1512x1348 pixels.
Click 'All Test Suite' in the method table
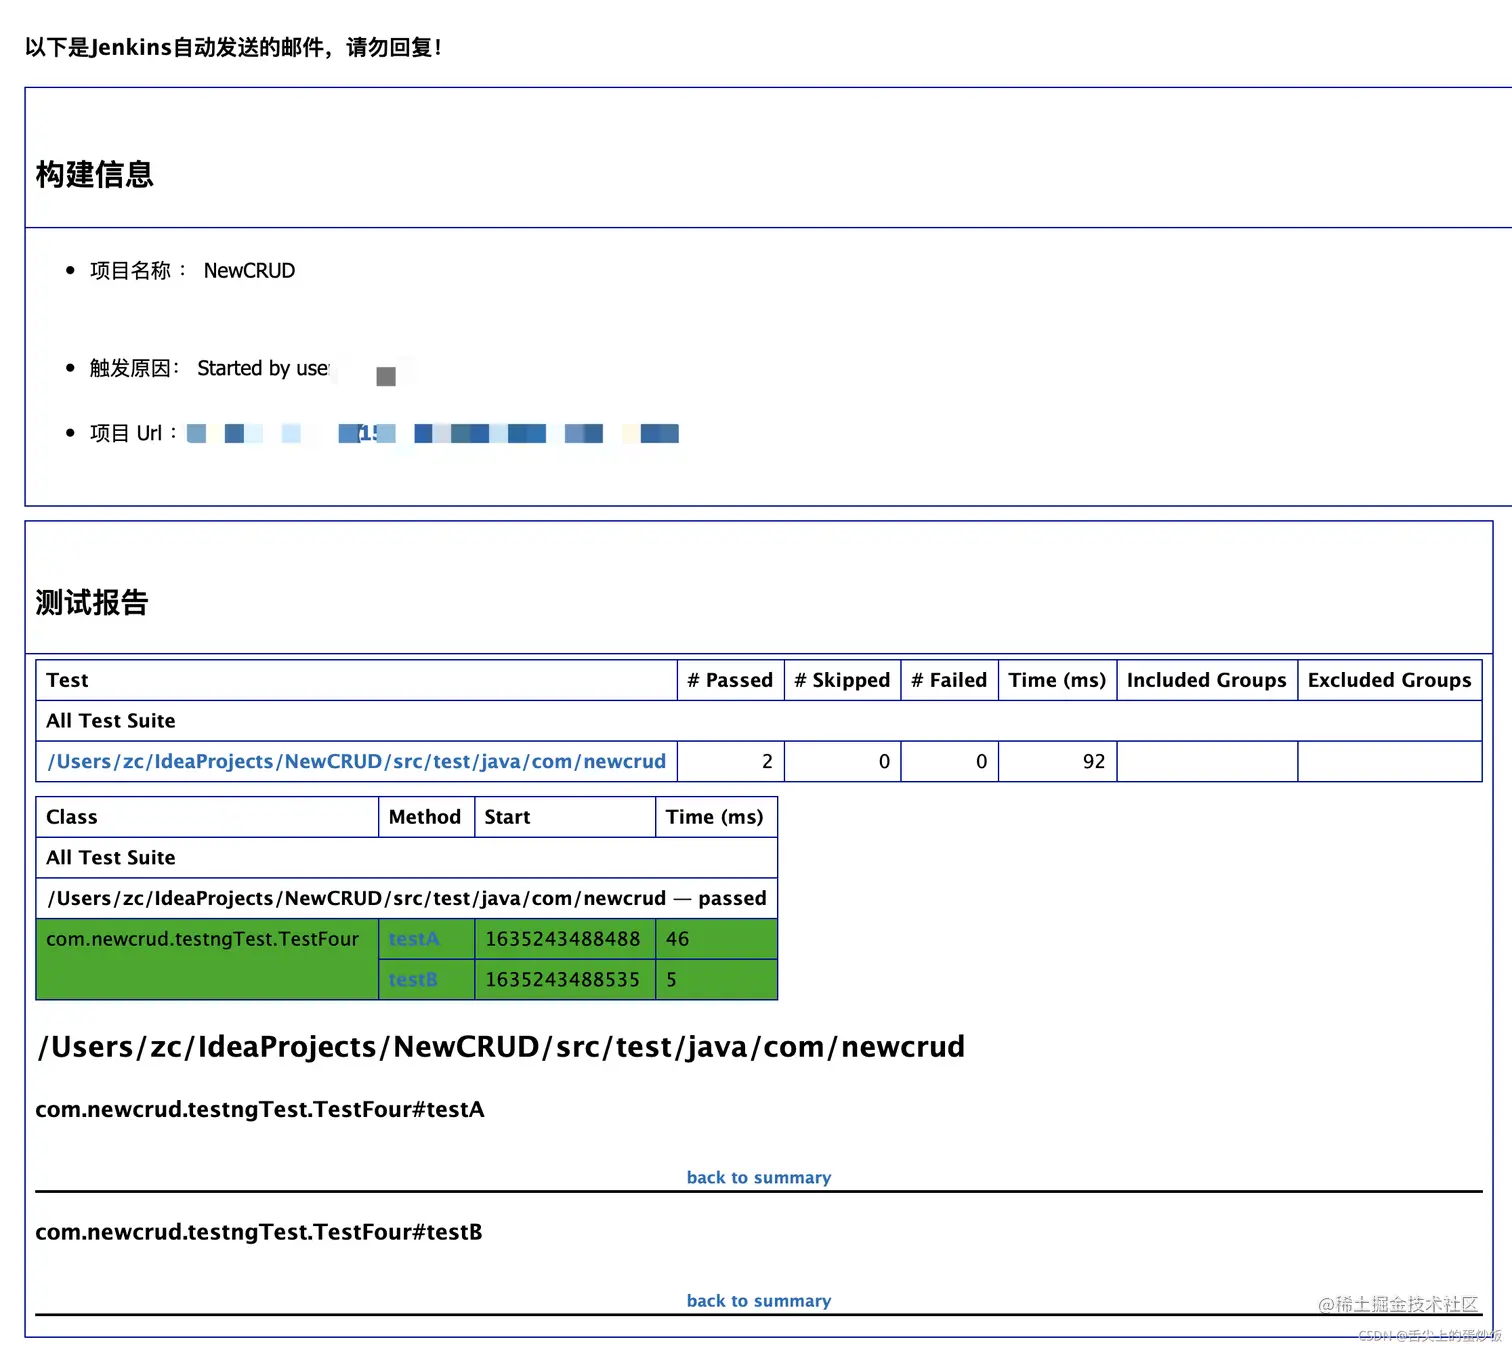(x=111, y=858)
